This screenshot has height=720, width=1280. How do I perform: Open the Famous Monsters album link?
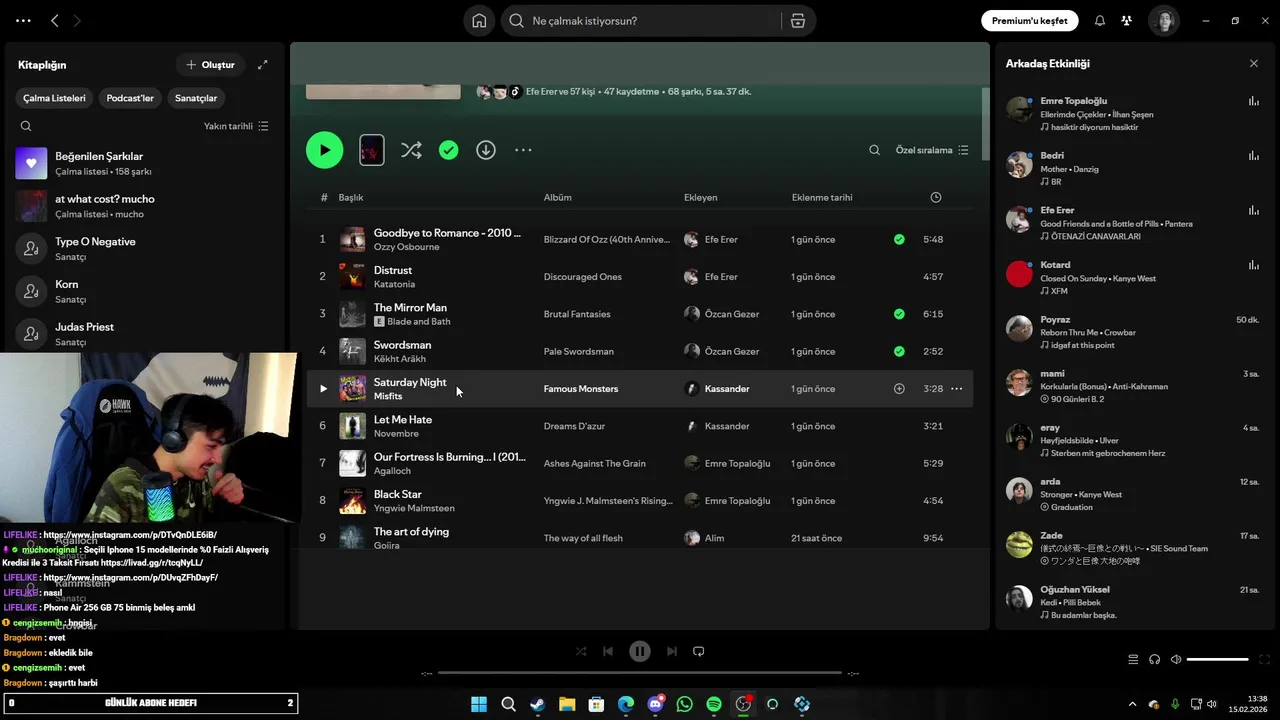point(581,389)
